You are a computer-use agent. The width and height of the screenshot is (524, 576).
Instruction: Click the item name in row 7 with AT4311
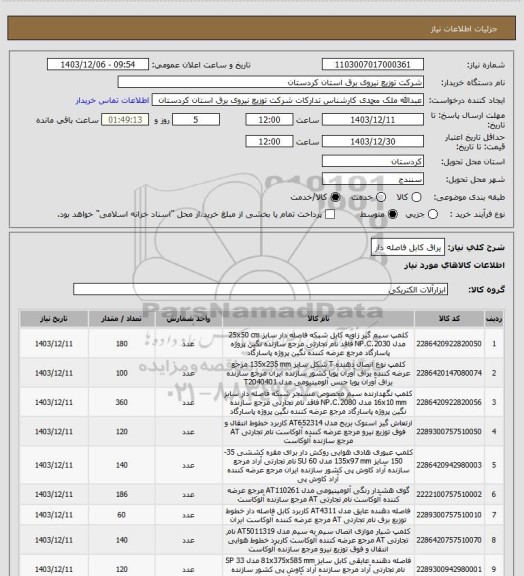click(318, 515)
